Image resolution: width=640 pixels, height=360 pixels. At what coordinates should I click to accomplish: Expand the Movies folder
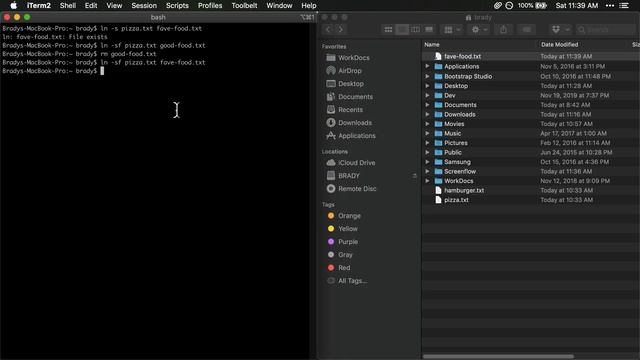pos(427,124)
